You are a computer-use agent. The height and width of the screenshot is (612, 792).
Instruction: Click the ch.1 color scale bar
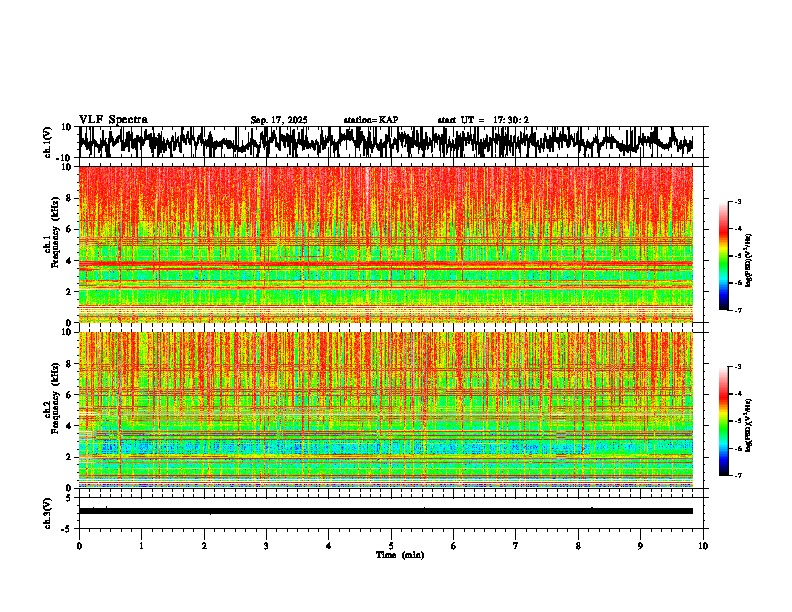click(723, 256)
